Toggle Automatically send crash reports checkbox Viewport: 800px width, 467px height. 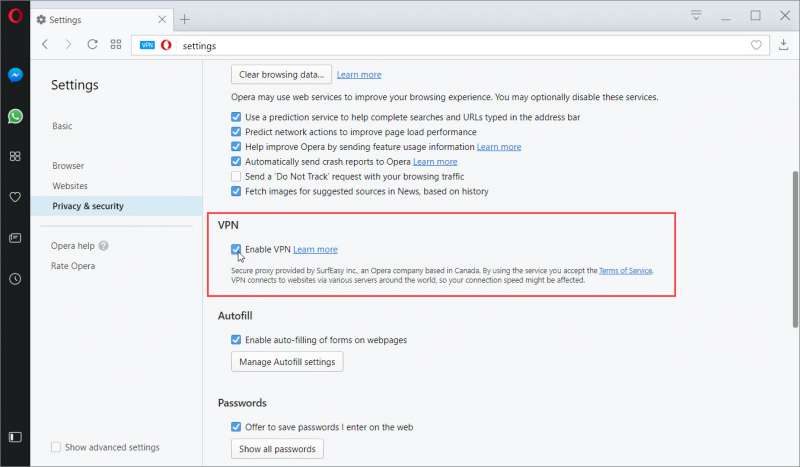236,161
